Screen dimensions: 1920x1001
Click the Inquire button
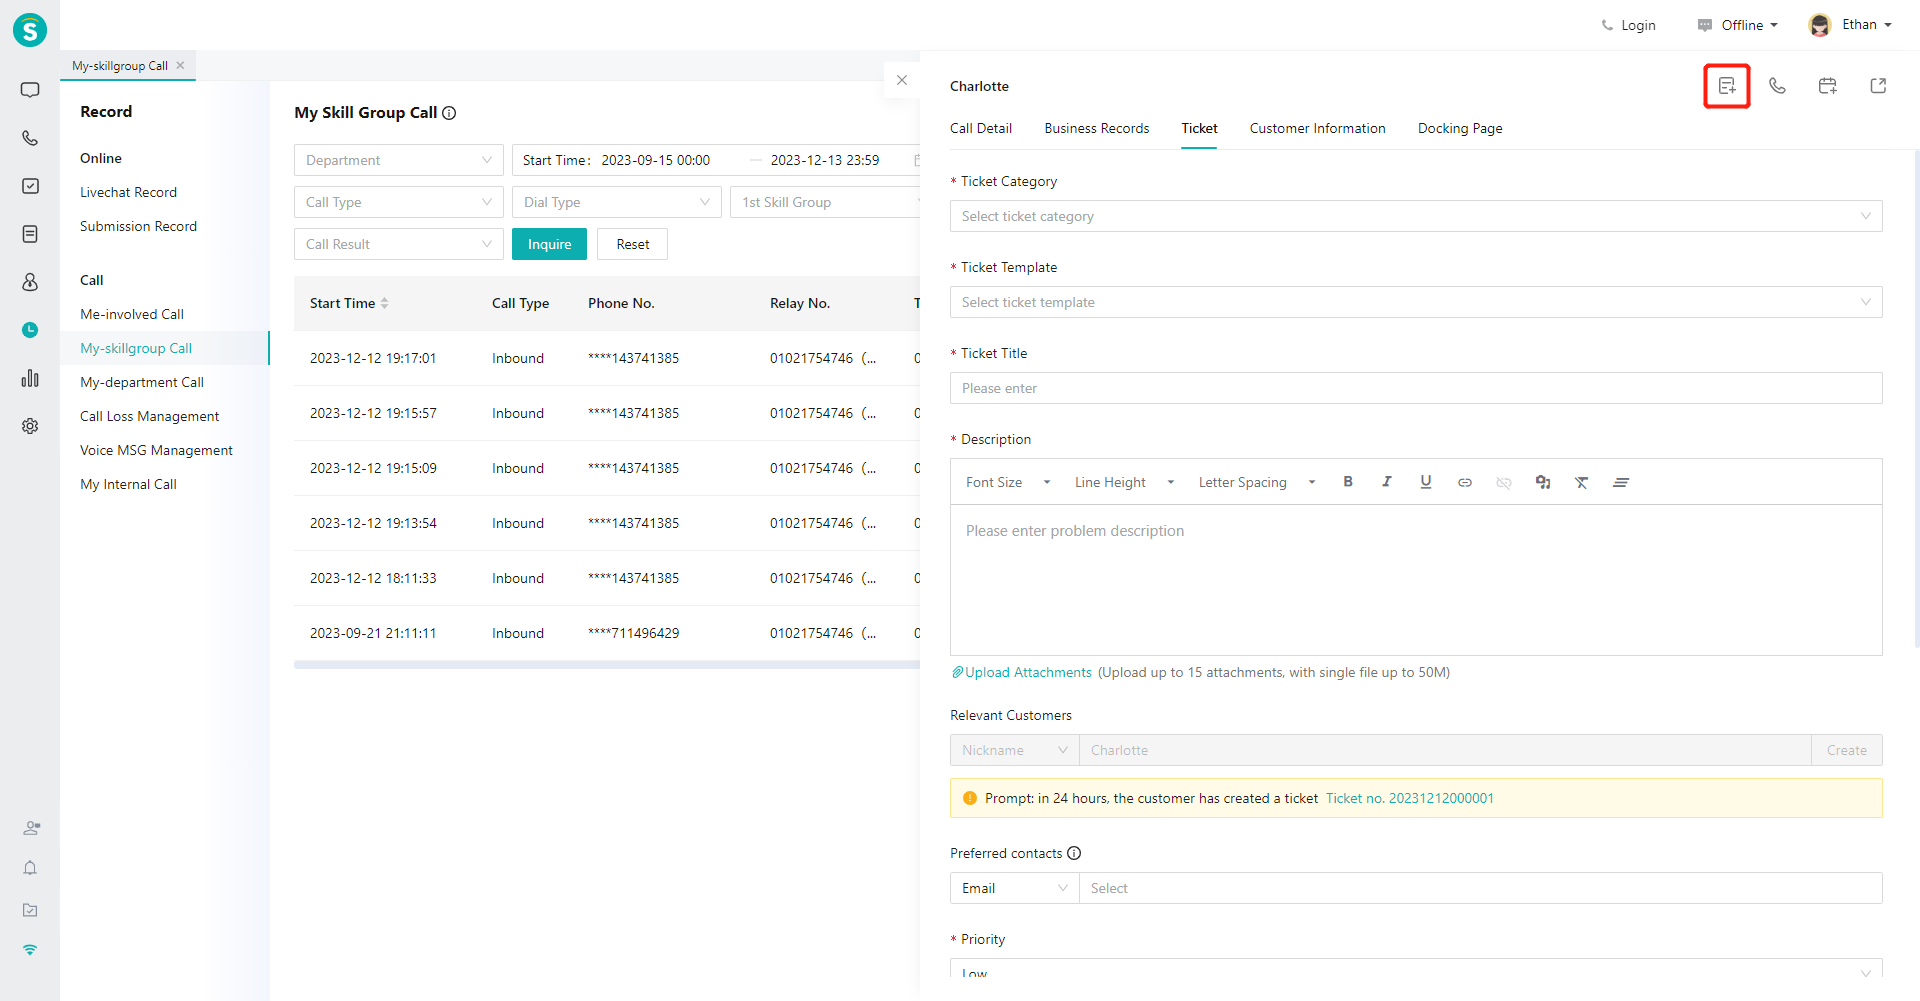pos(549,244)
